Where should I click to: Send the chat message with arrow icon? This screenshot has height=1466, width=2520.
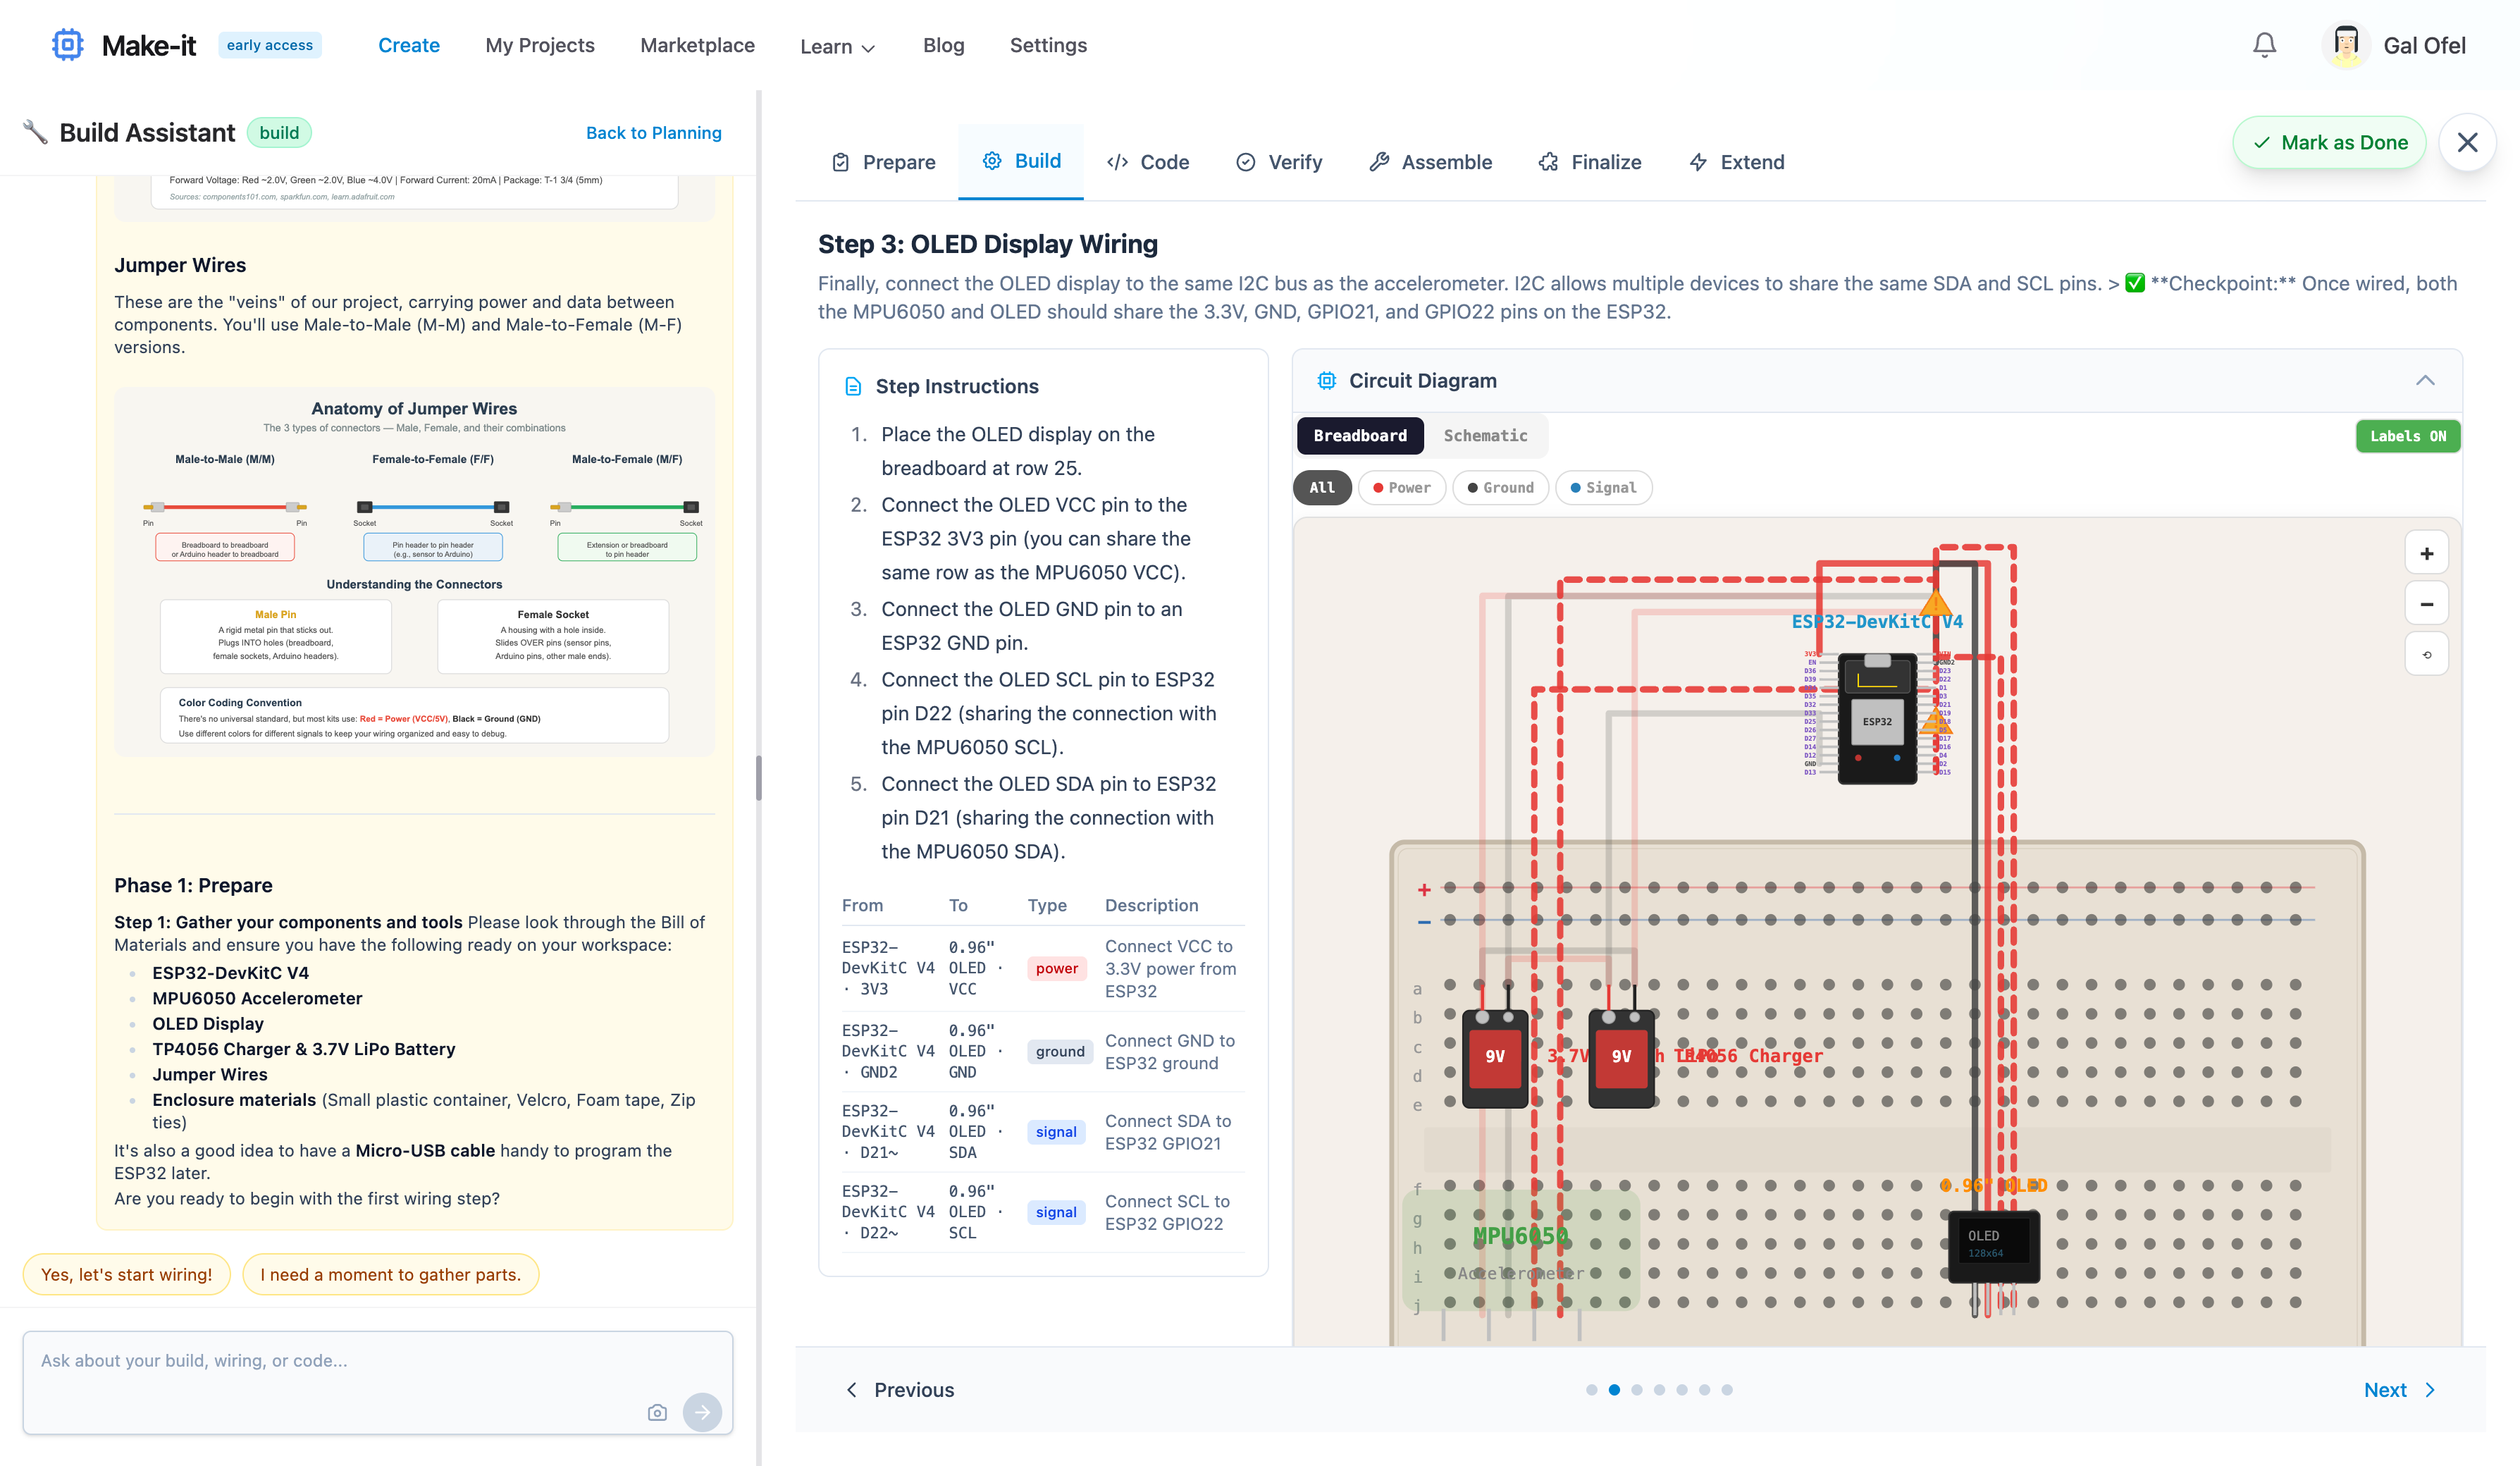703,1412
